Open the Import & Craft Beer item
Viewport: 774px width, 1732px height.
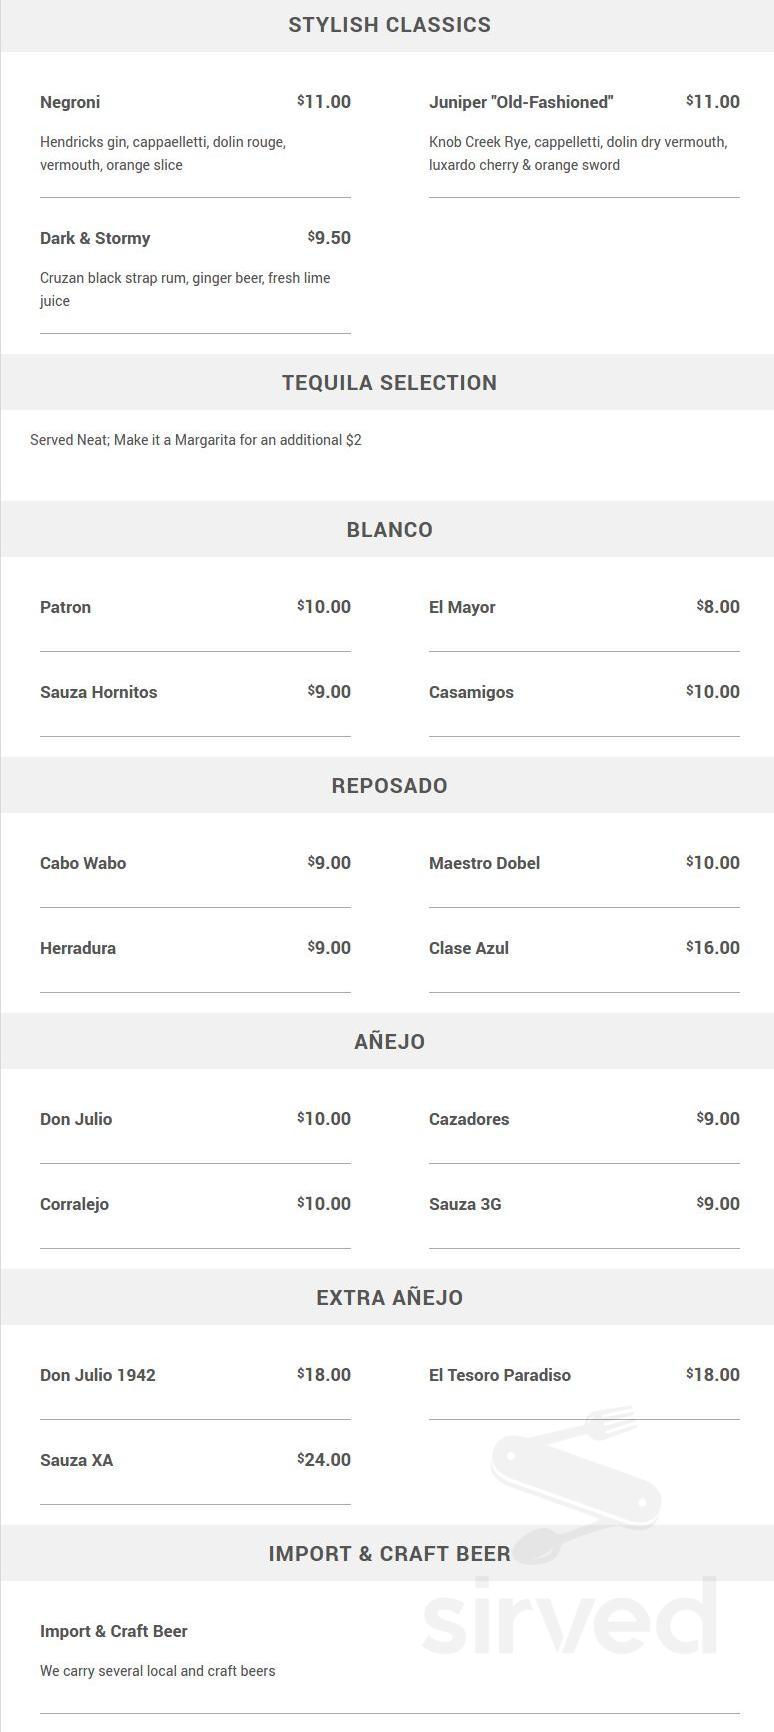[114, 1631]
